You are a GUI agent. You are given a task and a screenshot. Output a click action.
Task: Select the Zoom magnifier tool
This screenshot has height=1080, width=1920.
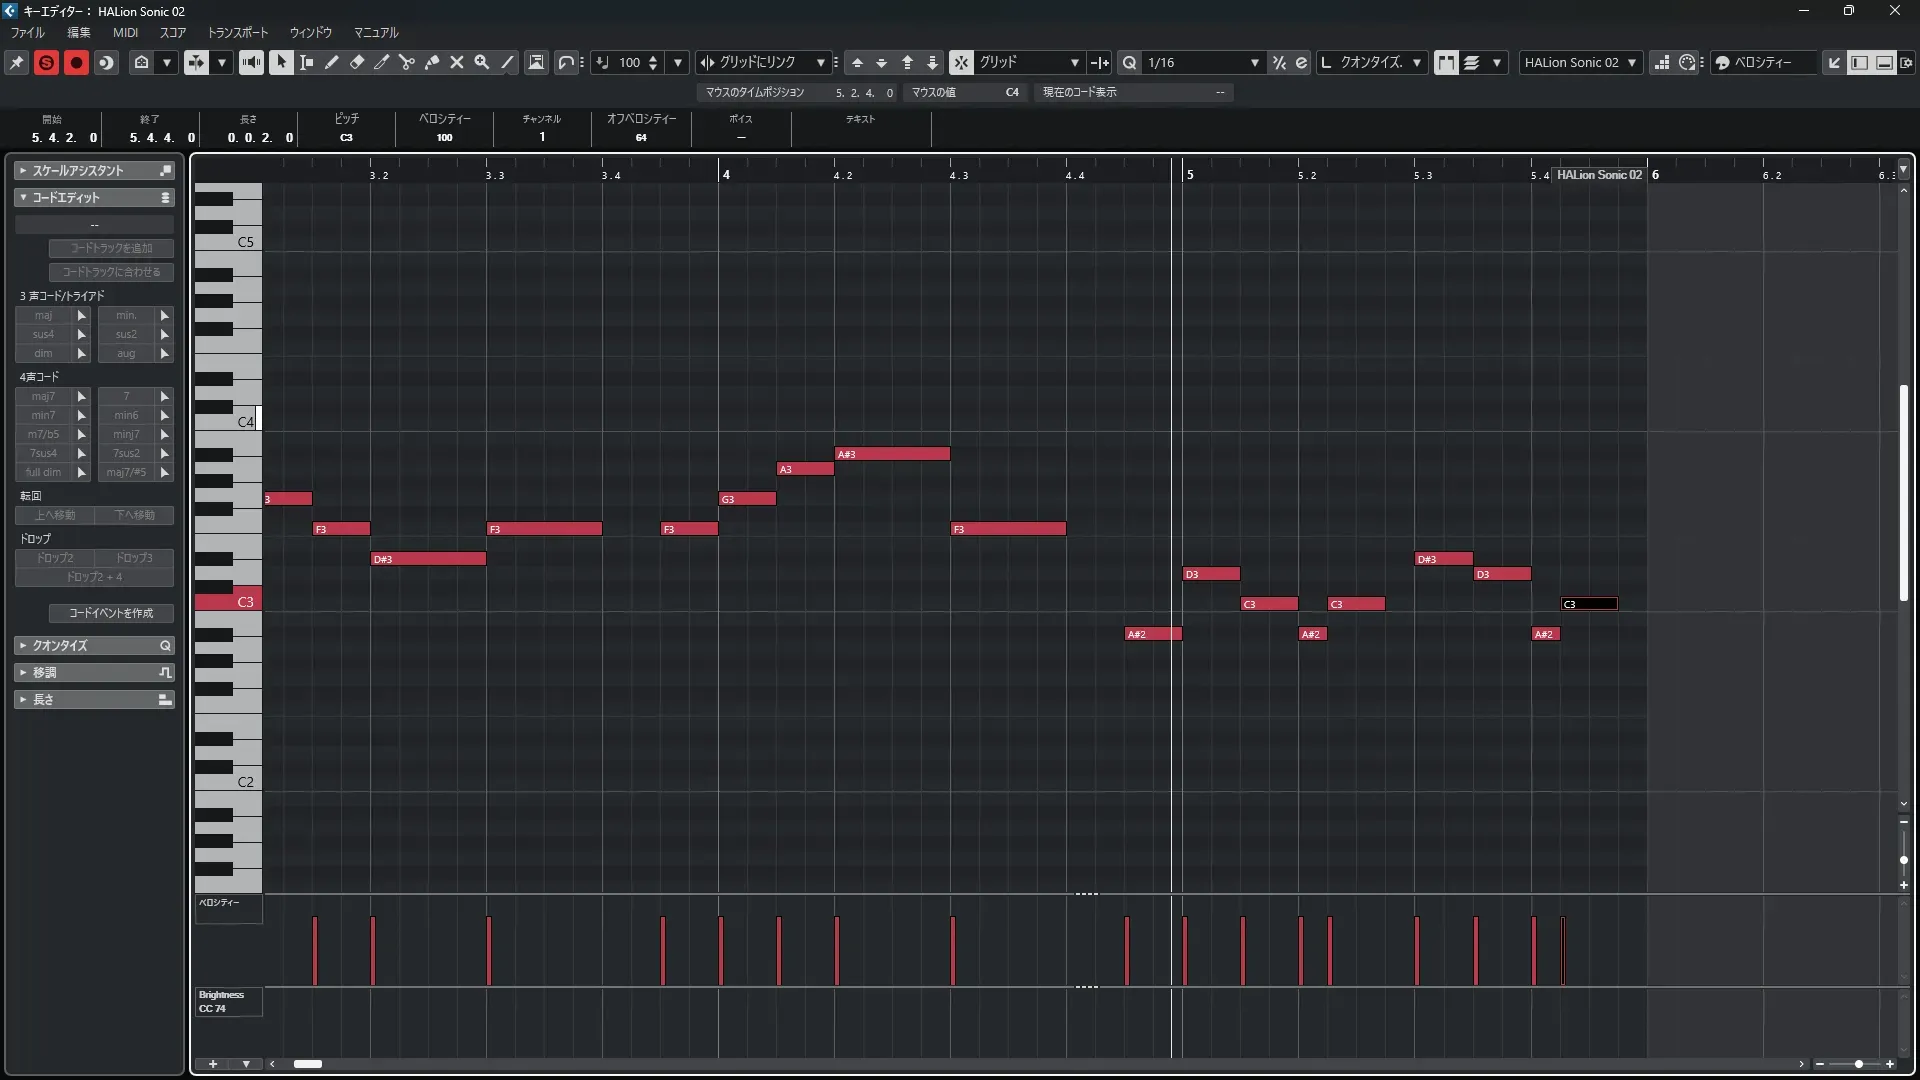pyautogui.click(x=482, y=62)
